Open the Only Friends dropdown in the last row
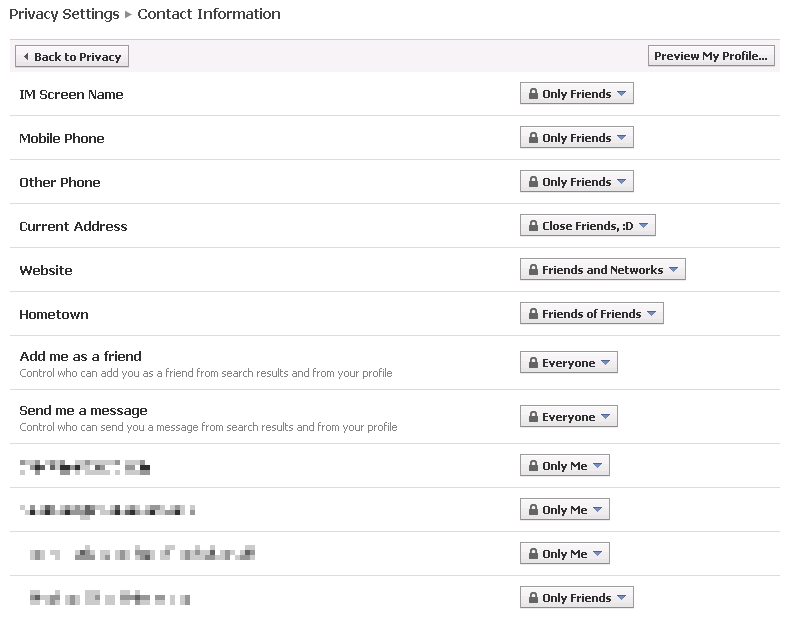The width and height of the screenshot is (785, 623). click(x=576, y=598)
